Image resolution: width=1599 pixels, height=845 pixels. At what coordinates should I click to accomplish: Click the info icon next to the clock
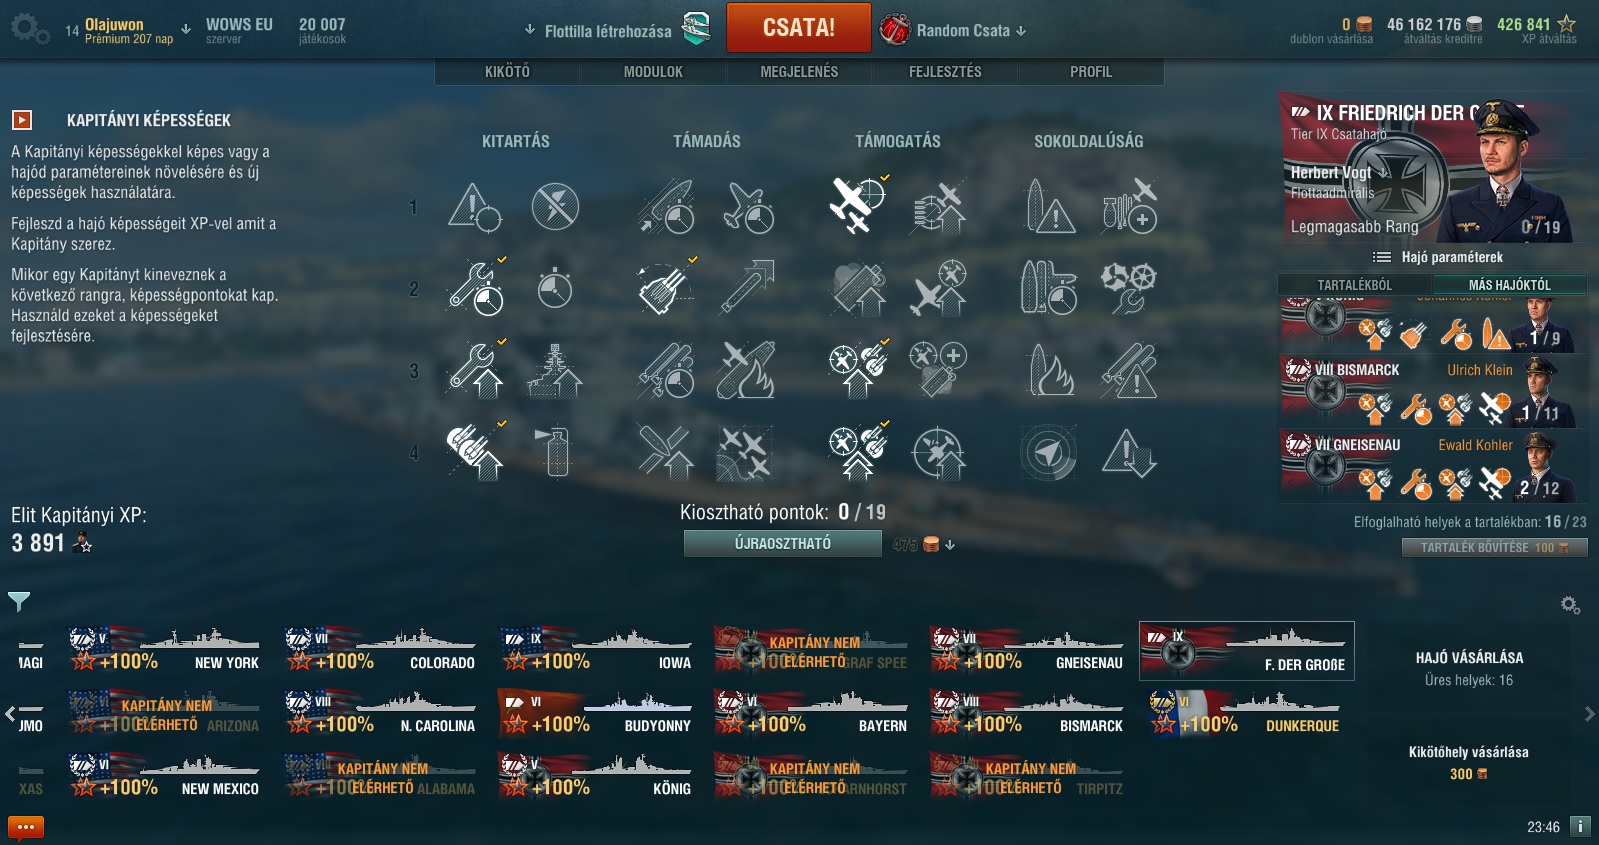coord(1580,826)
